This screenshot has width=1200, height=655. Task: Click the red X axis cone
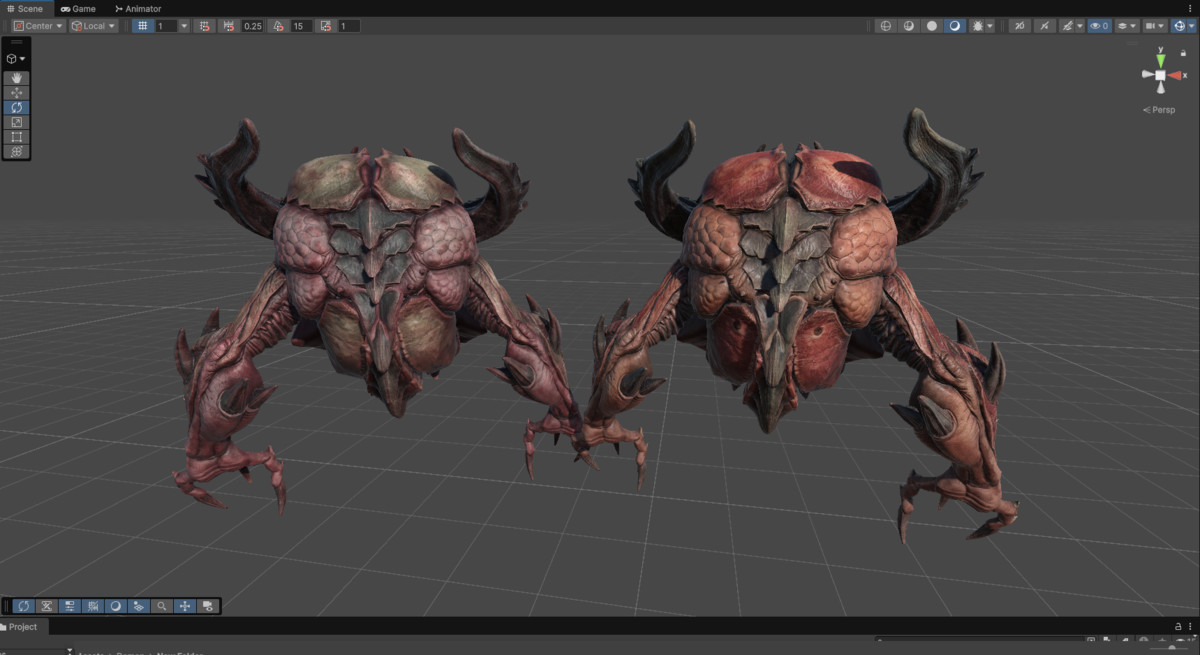tap(1175, 75)
